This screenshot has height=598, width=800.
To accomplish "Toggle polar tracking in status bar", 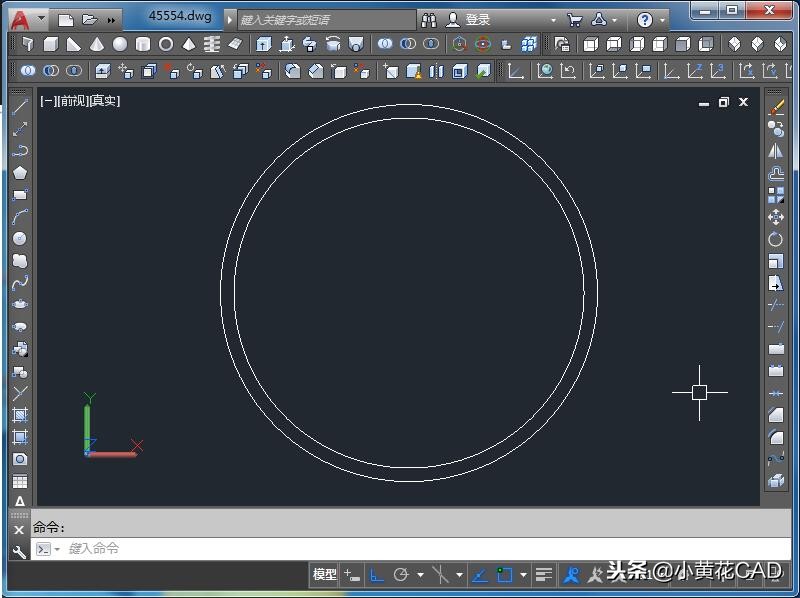I will (x=401, y=575).
